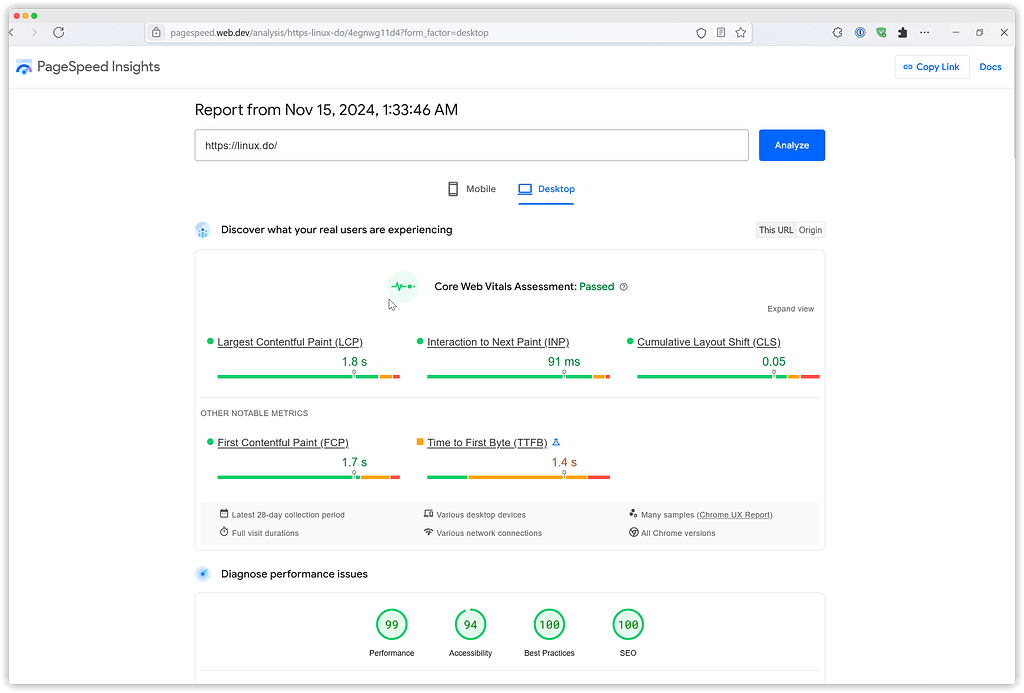Click the FCP value 1.7 s
The width and height of the screenshot is (1024, 693).
355,462
